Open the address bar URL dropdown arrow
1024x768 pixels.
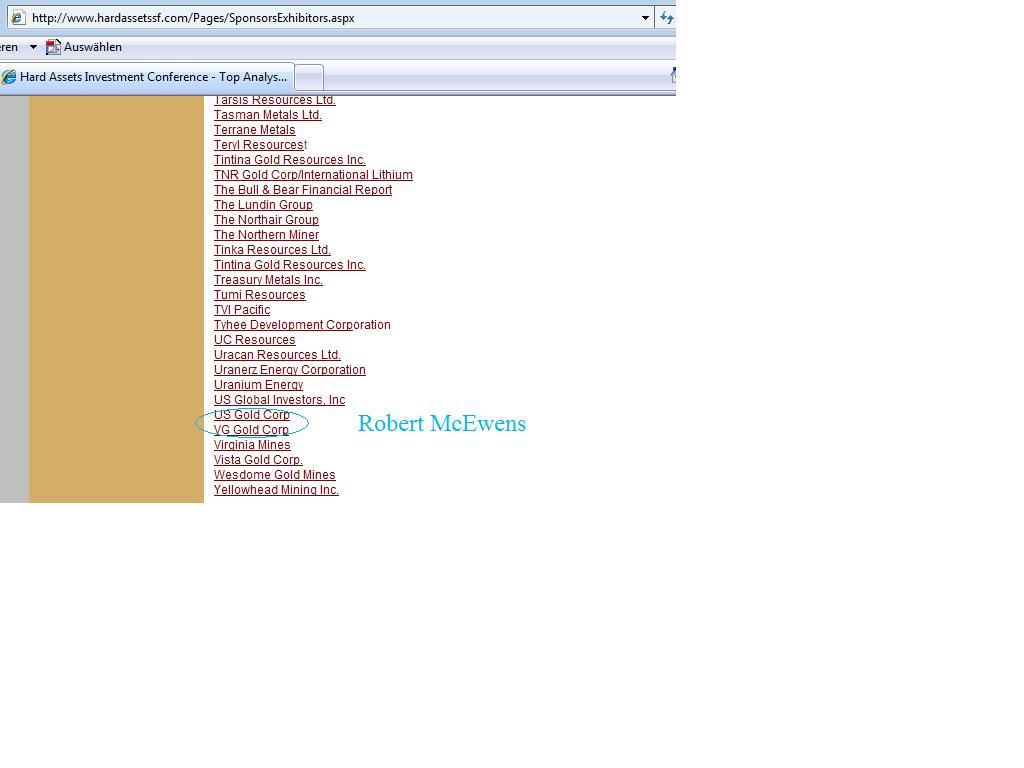click(645, 18)
